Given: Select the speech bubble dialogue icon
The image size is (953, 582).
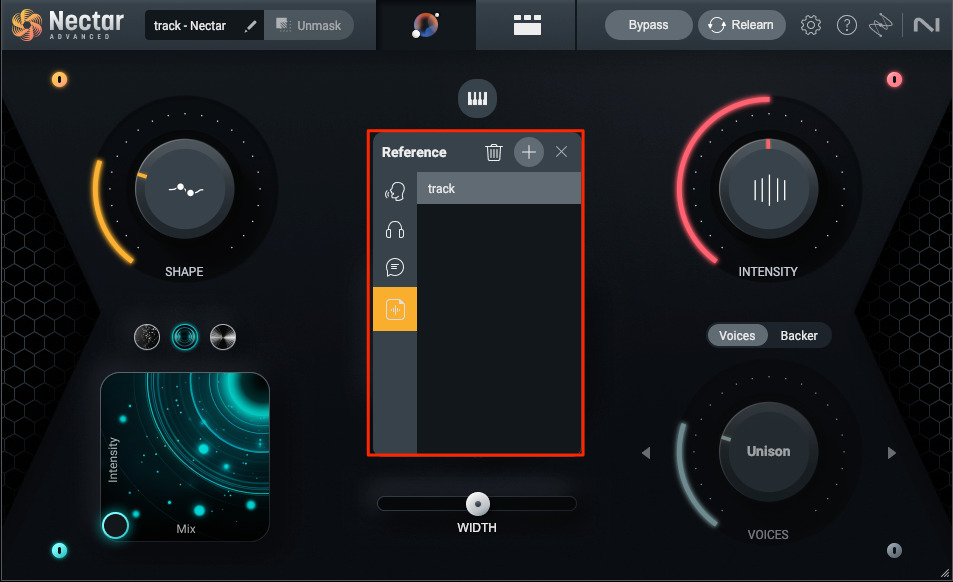Looking at the screenshot, I should (395, 267).
